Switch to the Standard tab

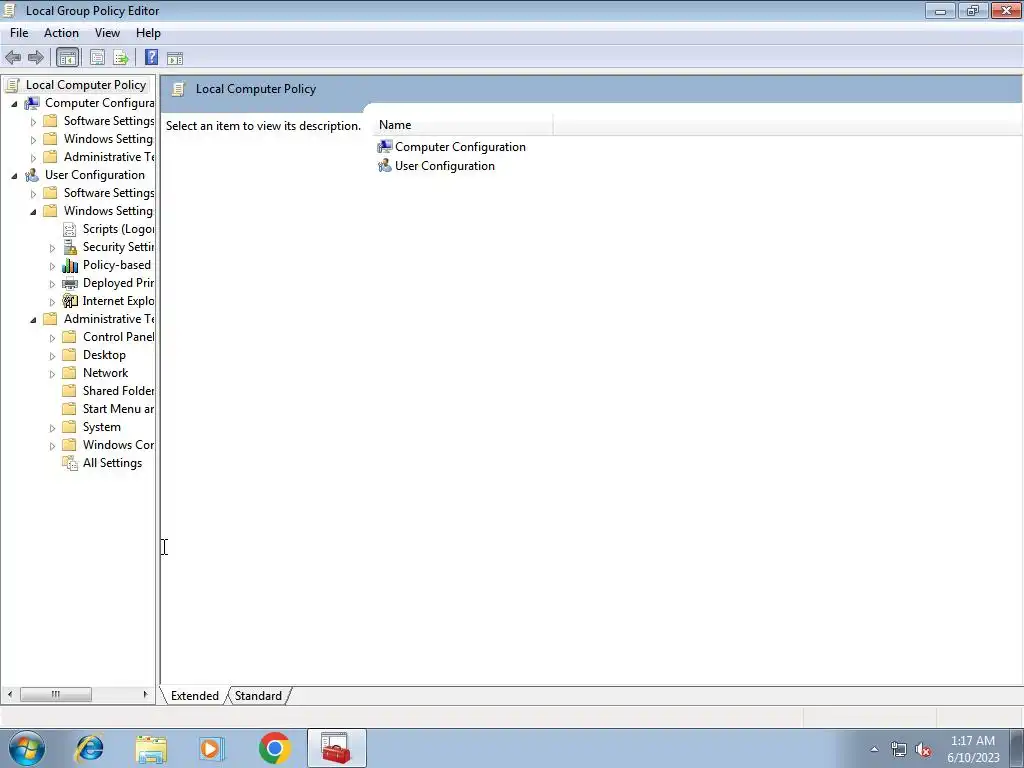click(258, 696)
